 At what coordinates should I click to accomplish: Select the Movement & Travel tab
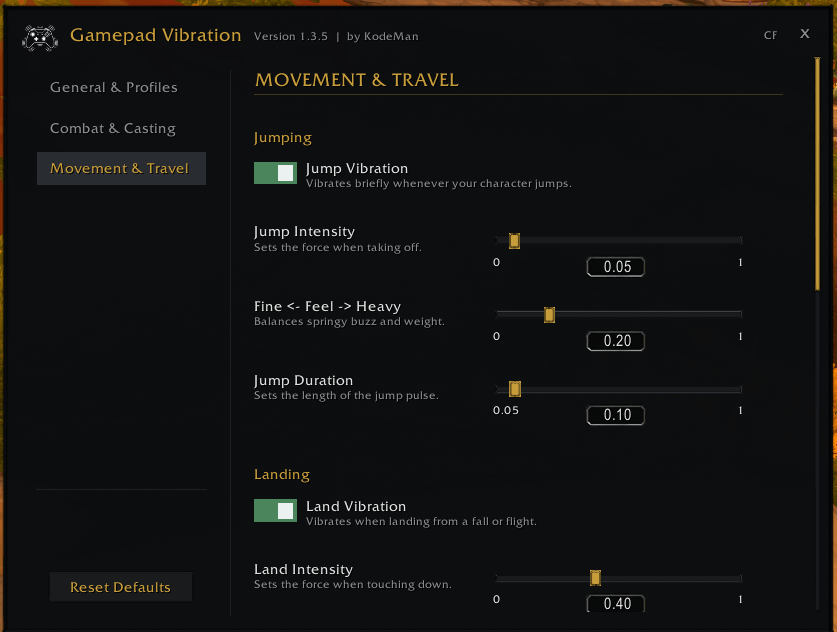(x=121, y=169)
